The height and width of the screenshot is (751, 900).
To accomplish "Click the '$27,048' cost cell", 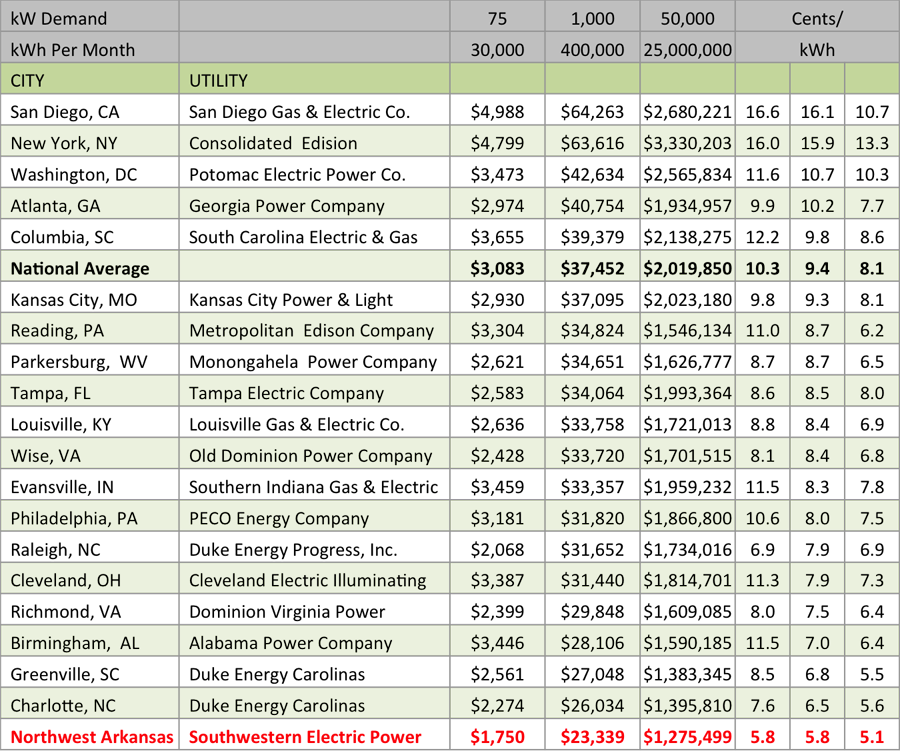I will (592, 674).
